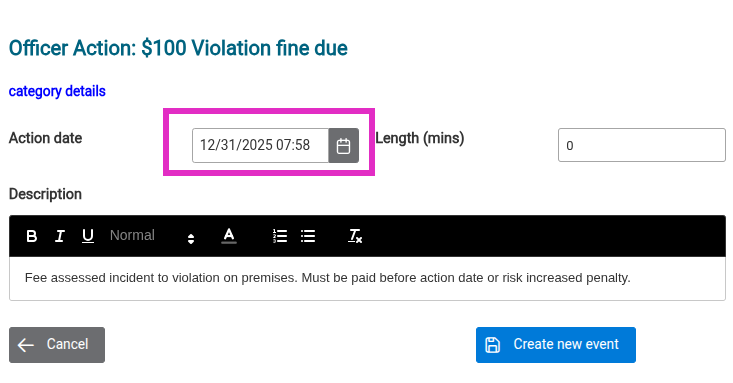
Task: Clear text formatting in the editor
Action: pos(355,236)
